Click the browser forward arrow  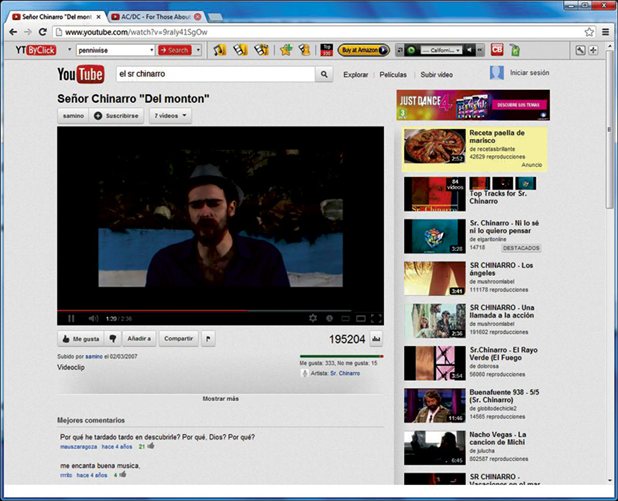pos(28,32)
